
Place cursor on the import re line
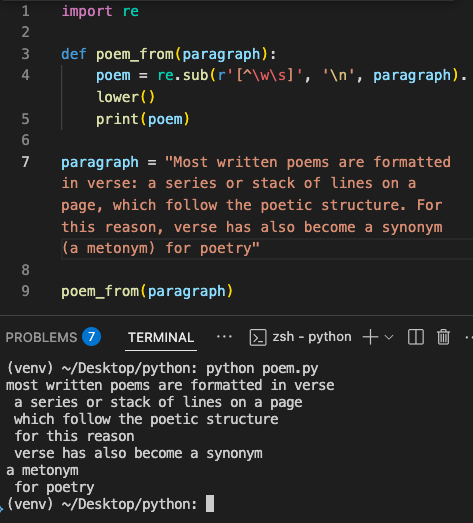100,11
